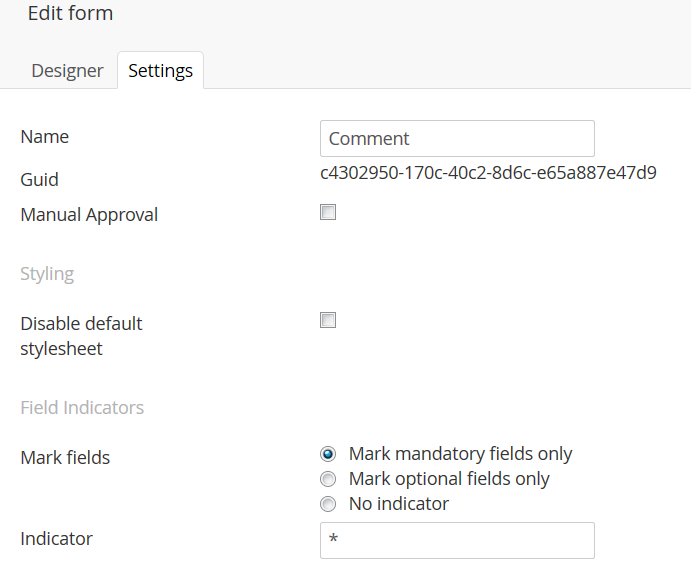Tick the Disable default stylesheet checkbox
The width and height of the screenshot is (691, 572).
[328, 320]
